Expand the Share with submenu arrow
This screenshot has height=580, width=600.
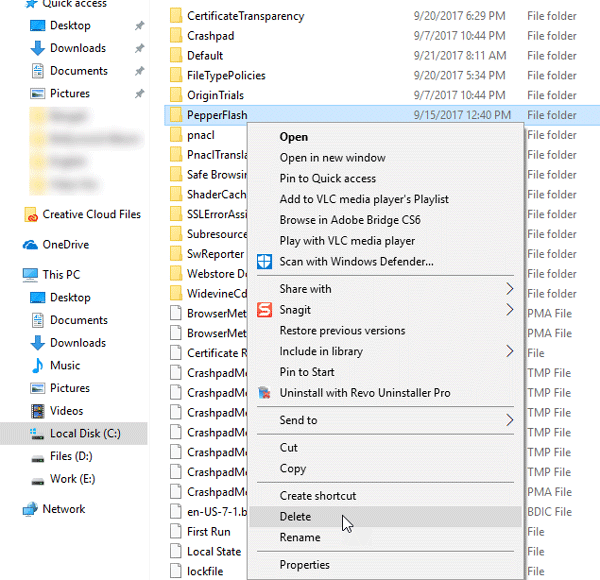click(509, 289)
